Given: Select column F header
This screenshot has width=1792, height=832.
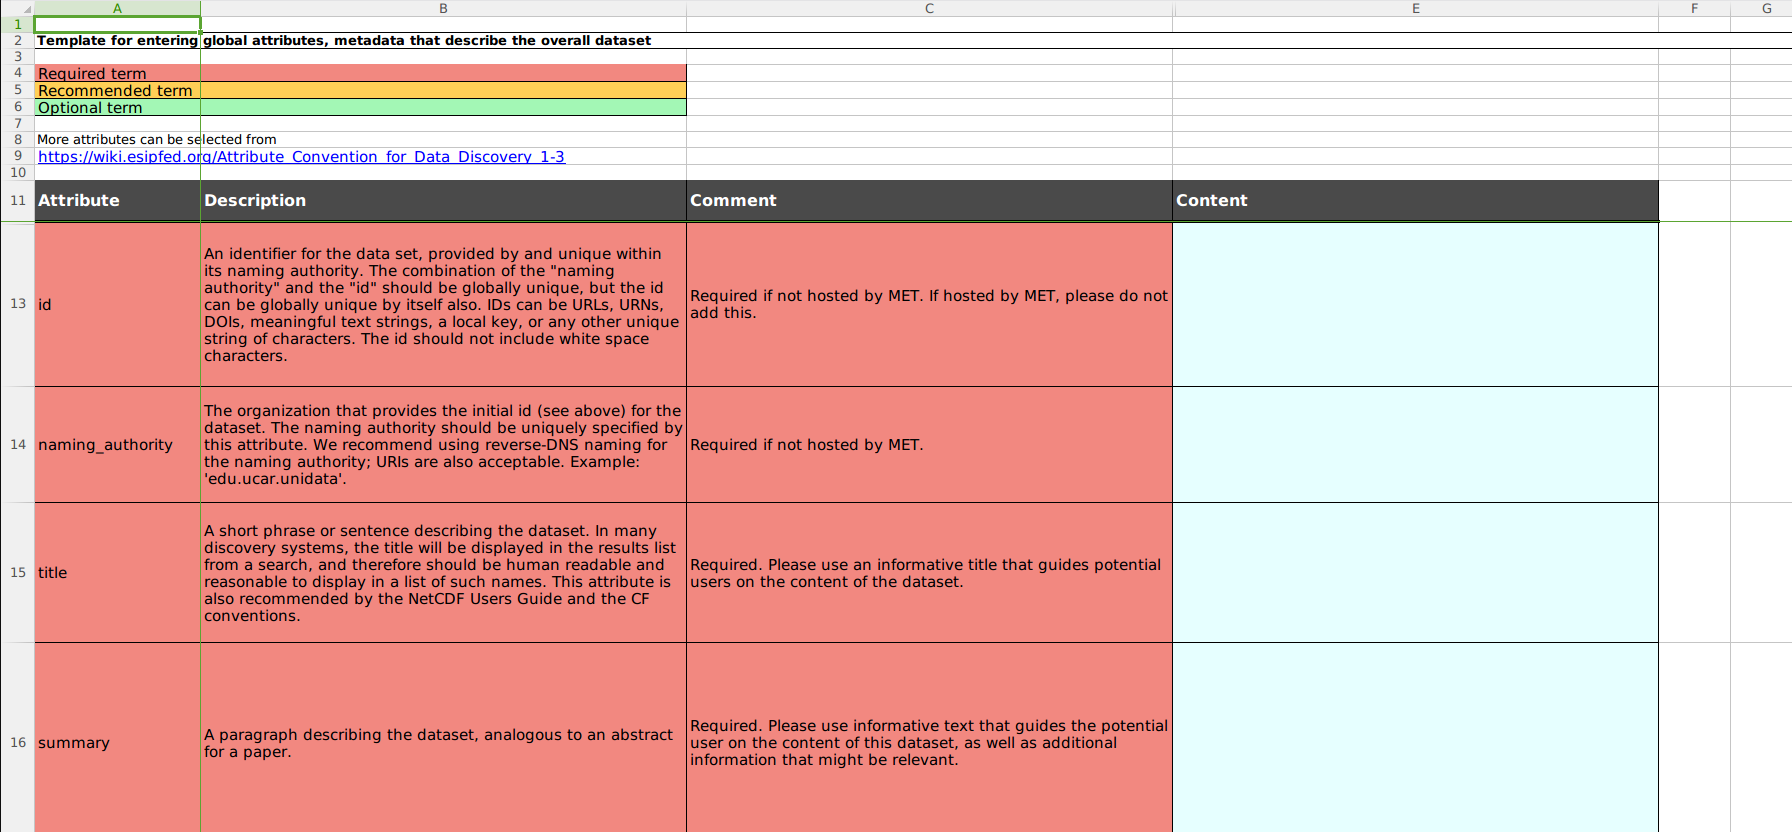Looking at the screenshot, I should [x=1694, y=8].
